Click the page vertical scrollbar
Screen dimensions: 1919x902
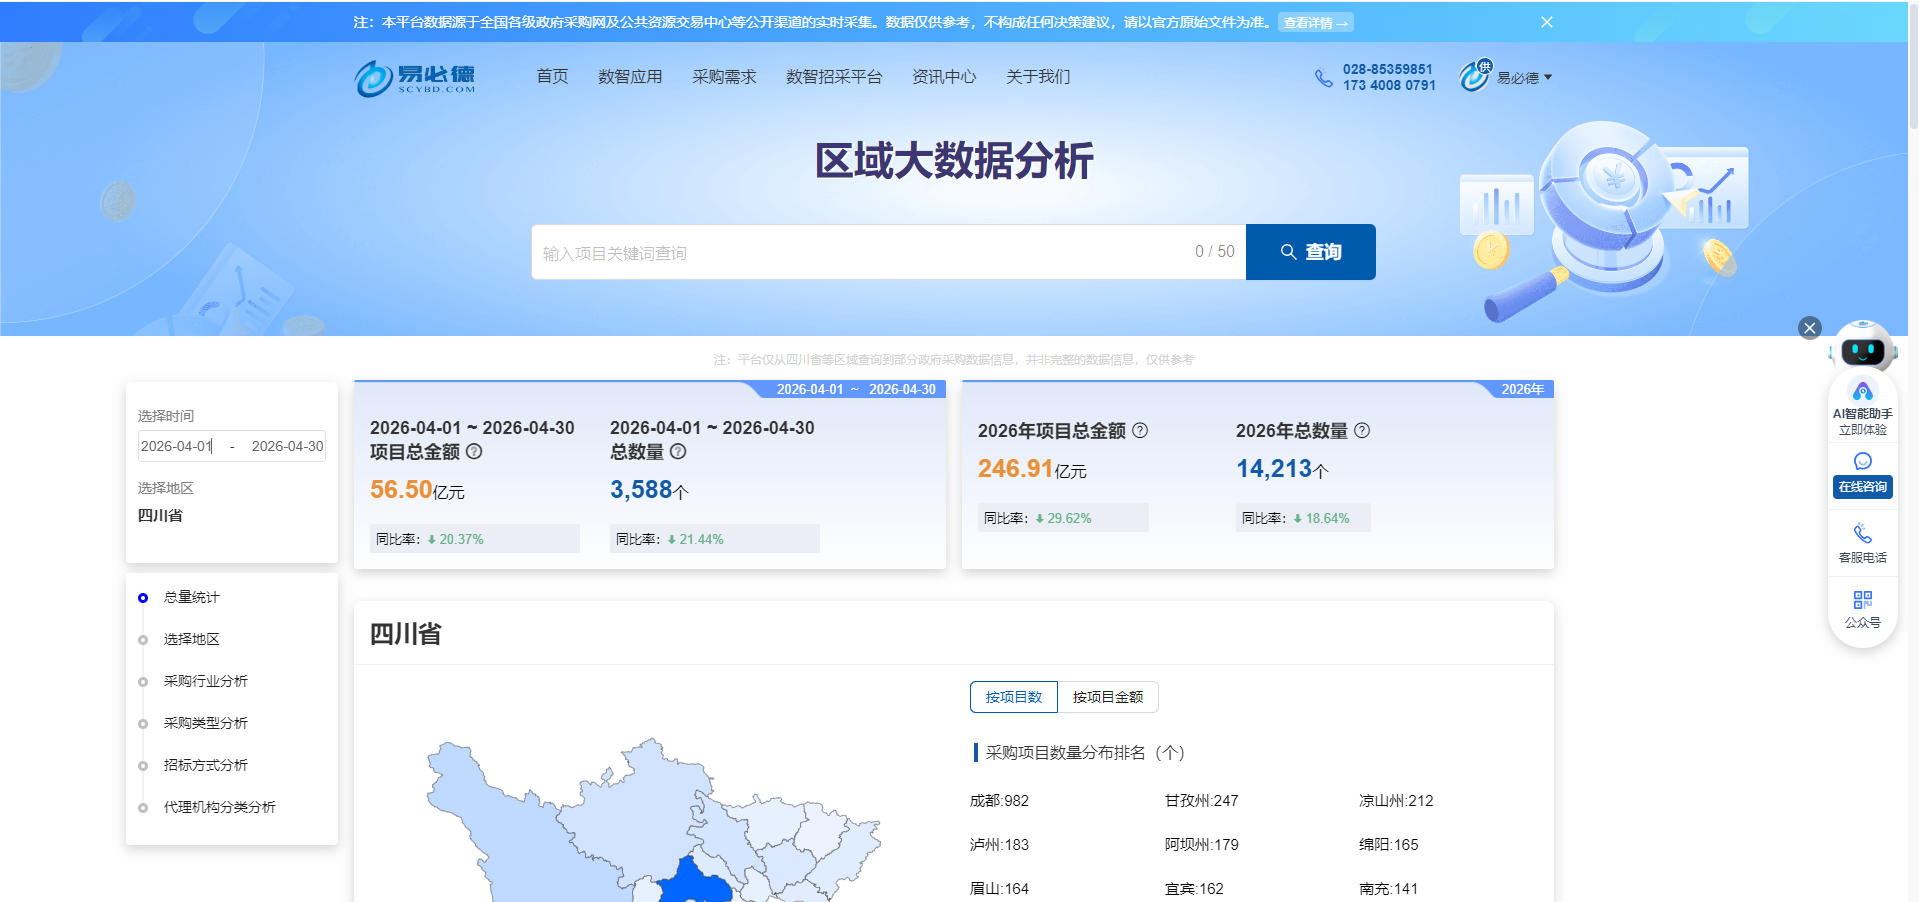[1913, 66]
